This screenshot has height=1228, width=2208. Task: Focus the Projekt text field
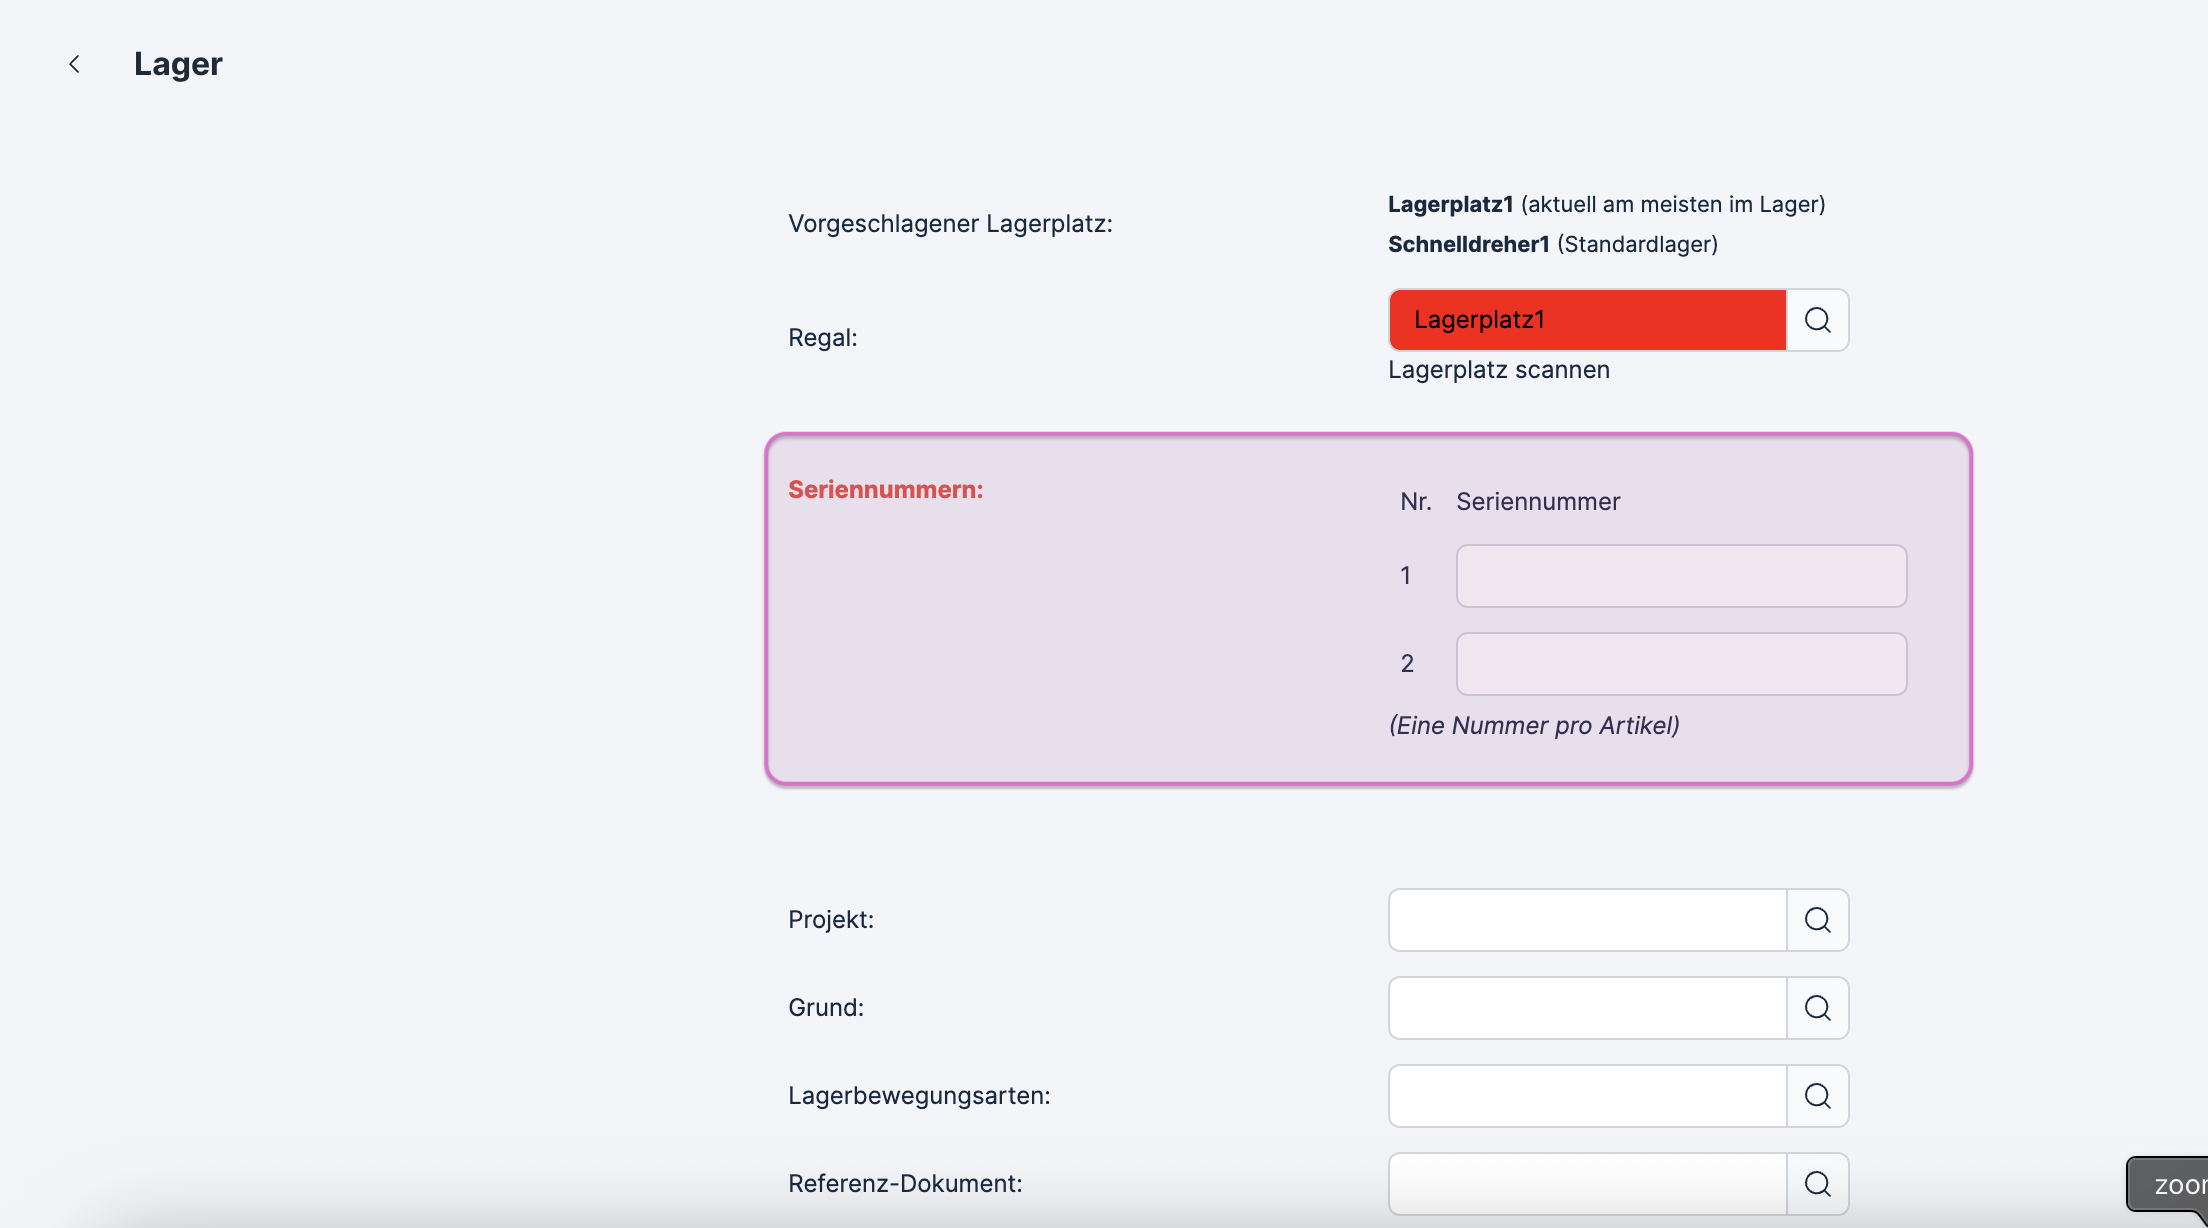click(1587, 920)
